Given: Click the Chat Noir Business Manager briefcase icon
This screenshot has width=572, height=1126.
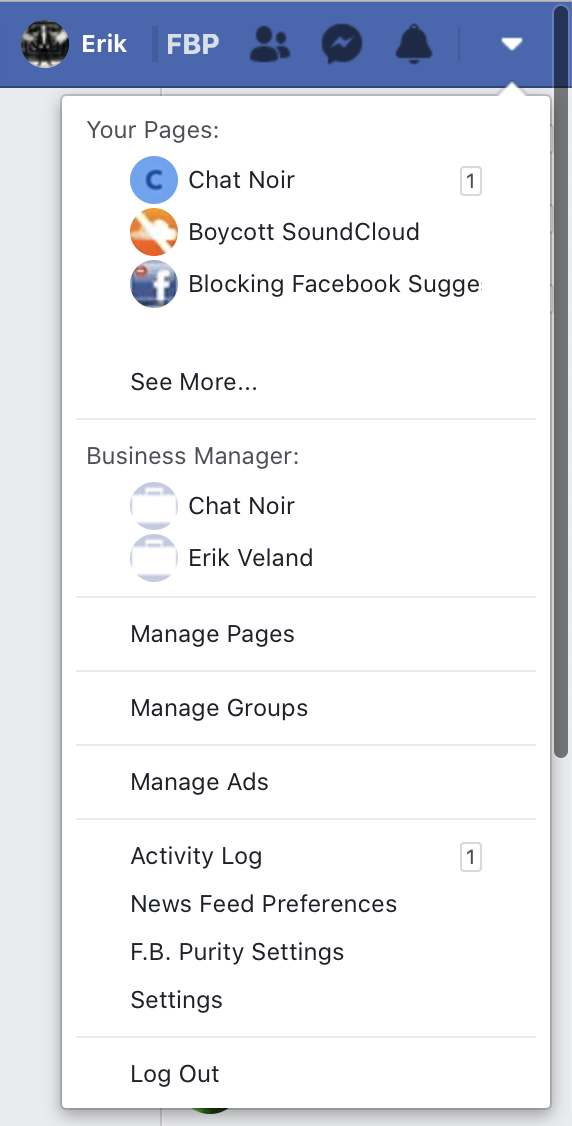Looking at the screenshot, I should (154, 506).
